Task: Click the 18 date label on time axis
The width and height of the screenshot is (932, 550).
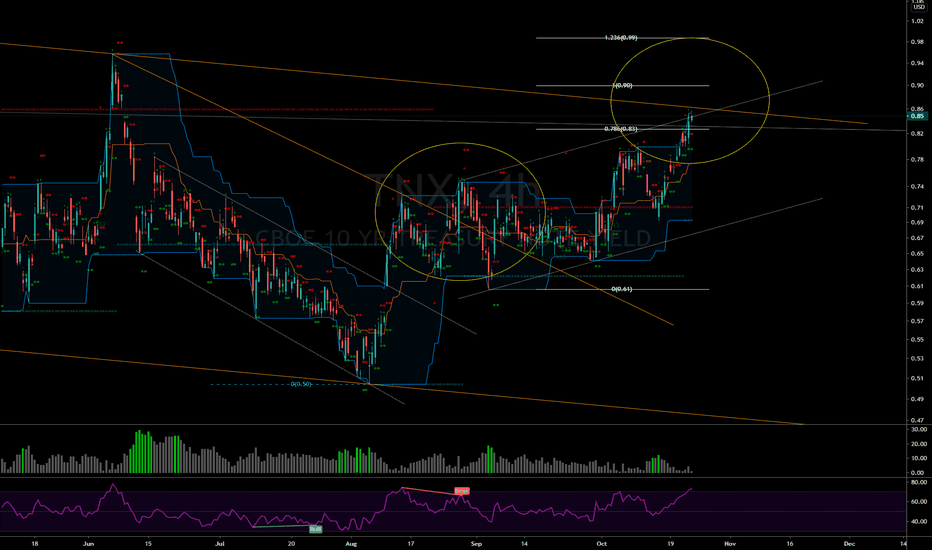Action: click(x=34, y=543)
